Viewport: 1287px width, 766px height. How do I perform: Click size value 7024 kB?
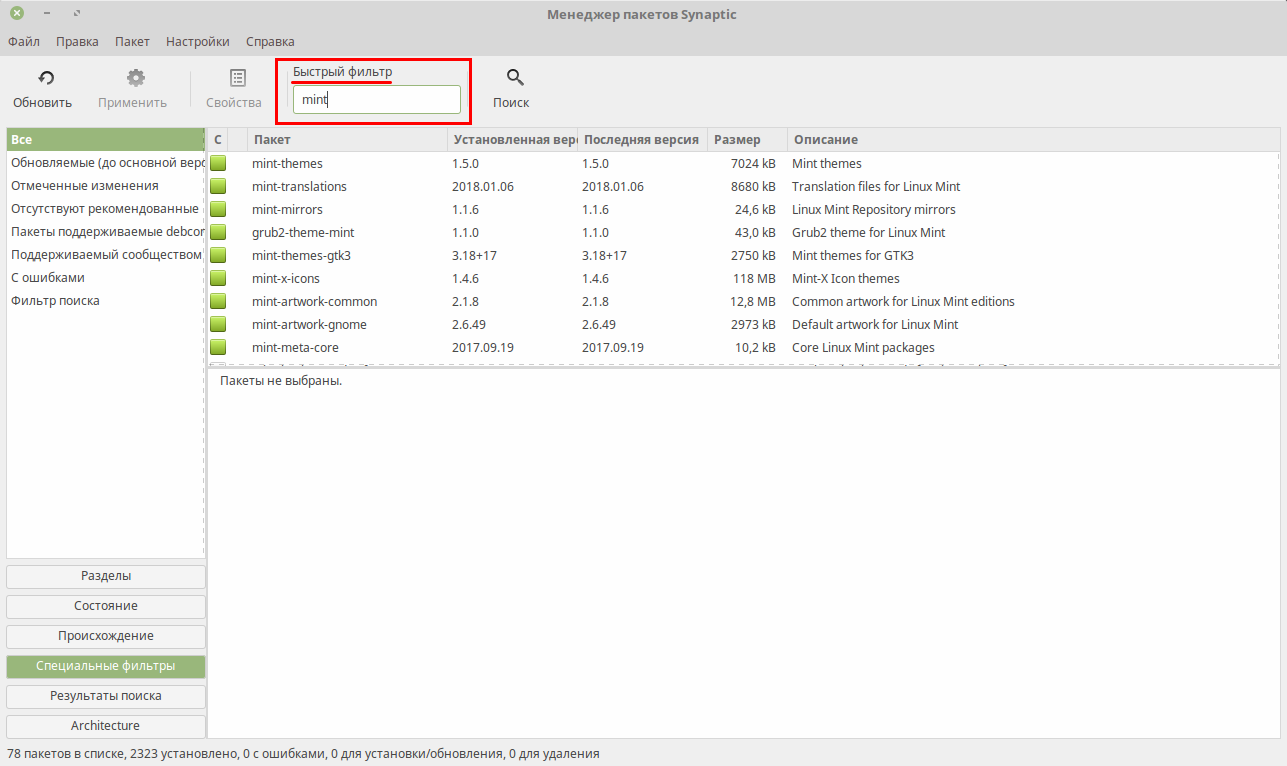pyautogui.click(x=753, y=163)
